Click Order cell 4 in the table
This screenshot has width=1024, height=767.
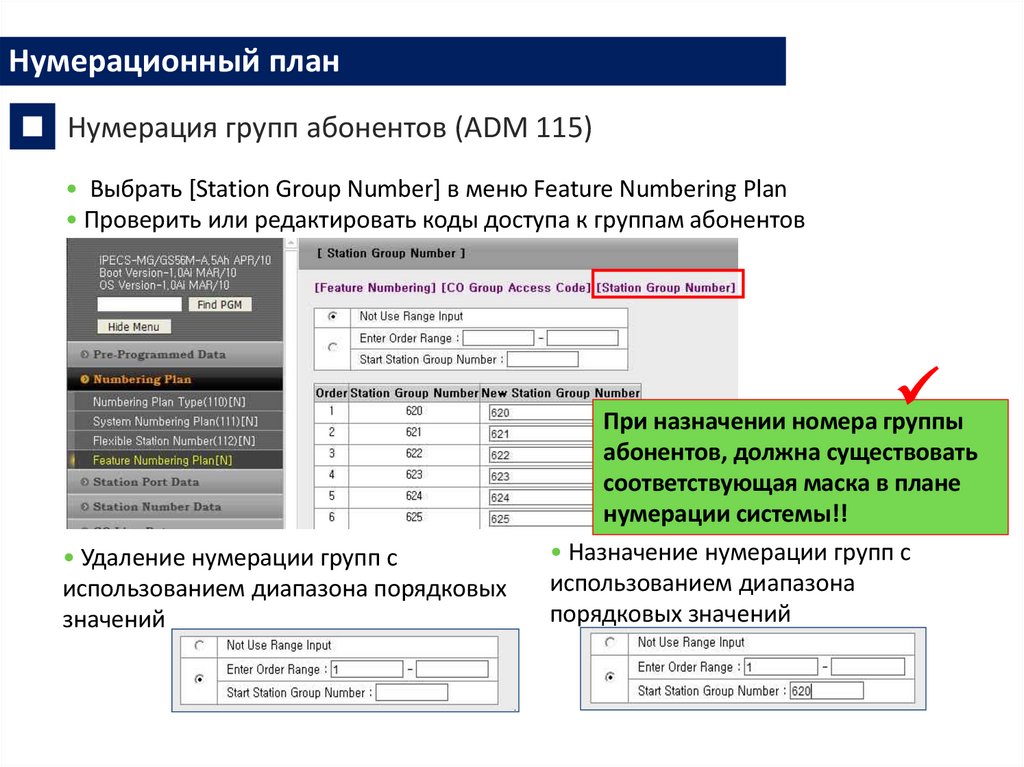coord(331,474)
